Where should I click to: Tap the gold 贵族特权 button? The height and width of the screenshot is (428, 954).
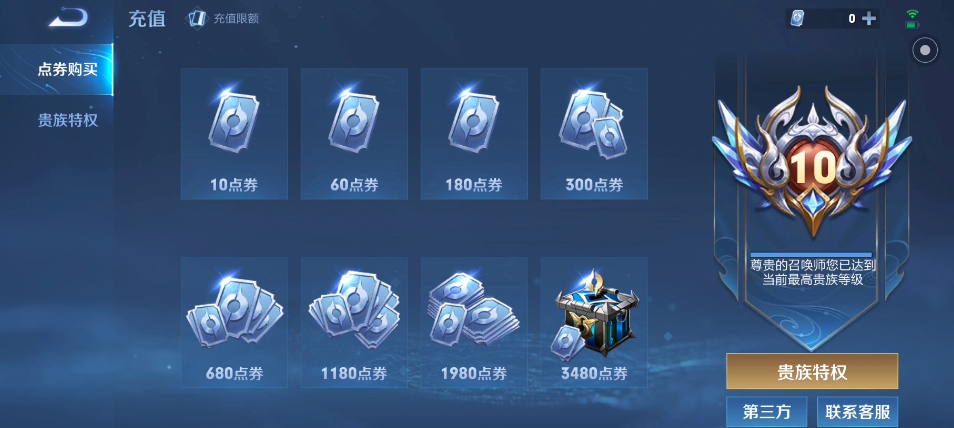point(812,371)
